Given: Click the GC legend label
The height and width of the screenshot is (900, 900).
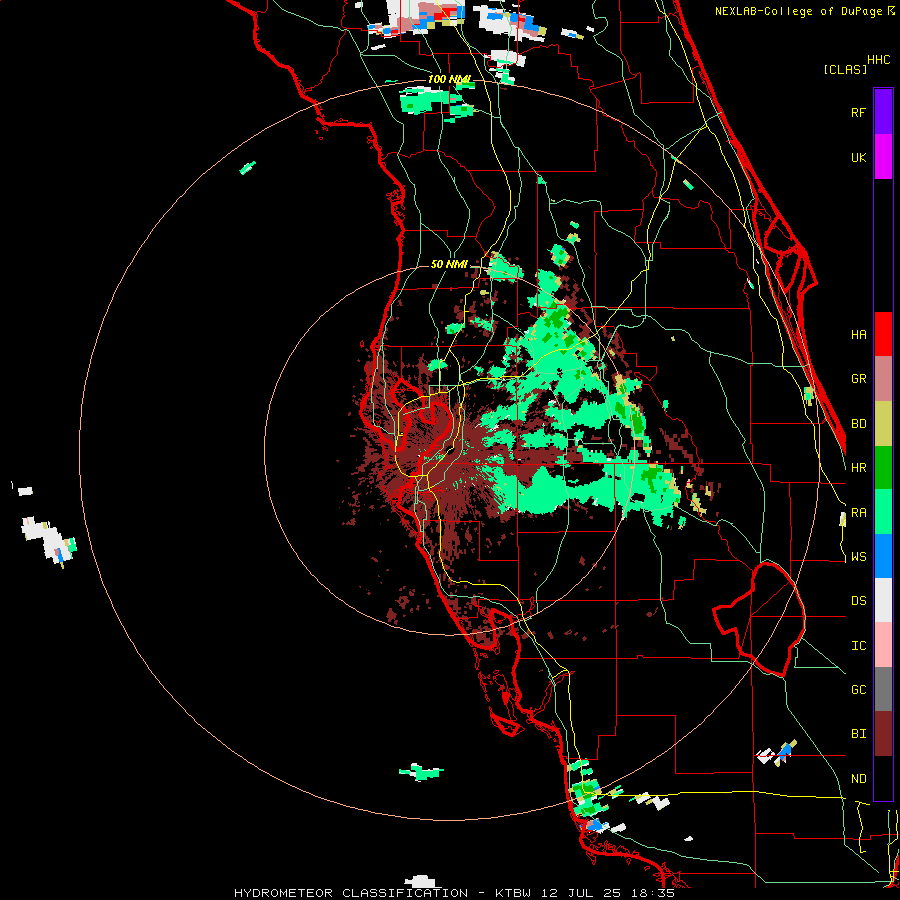Looking at the screenshot, I should click(x=858, y=689).
